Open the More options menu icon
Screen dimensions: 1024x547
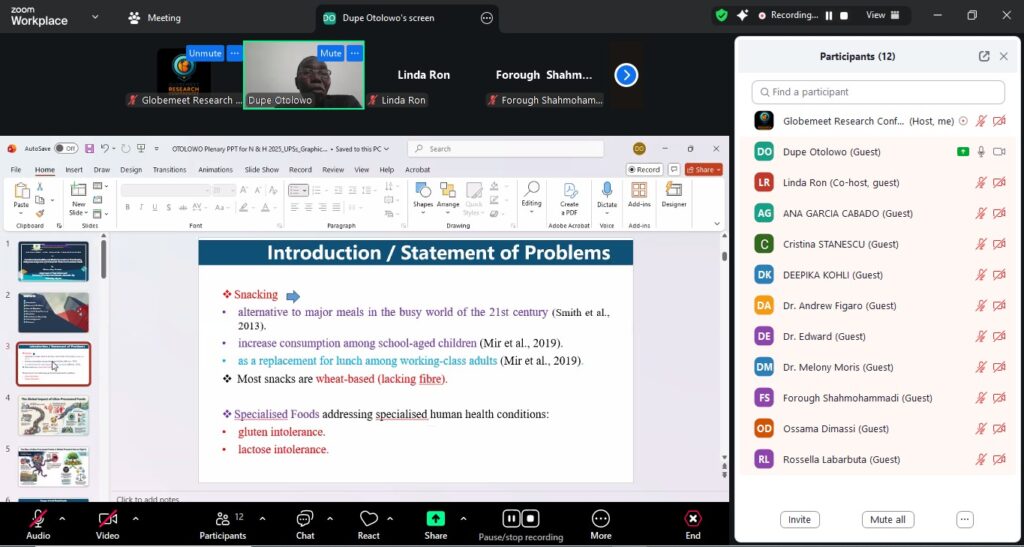[600, 519]
